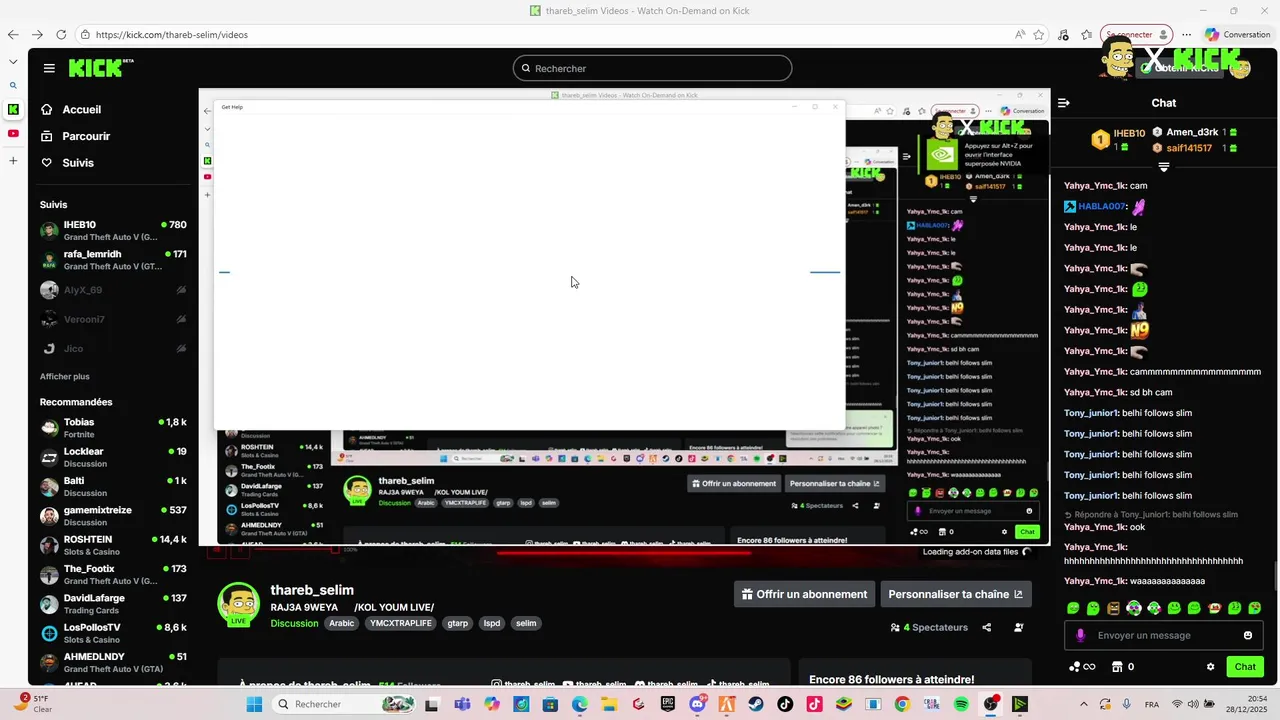
Task: Open offline channel Jico
Action: pyautogui.click(x=113, y=348)
